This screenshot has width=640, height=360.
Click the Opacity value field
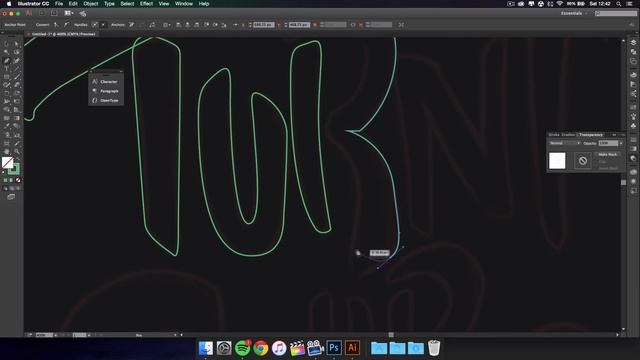click(x=608, y=143)
